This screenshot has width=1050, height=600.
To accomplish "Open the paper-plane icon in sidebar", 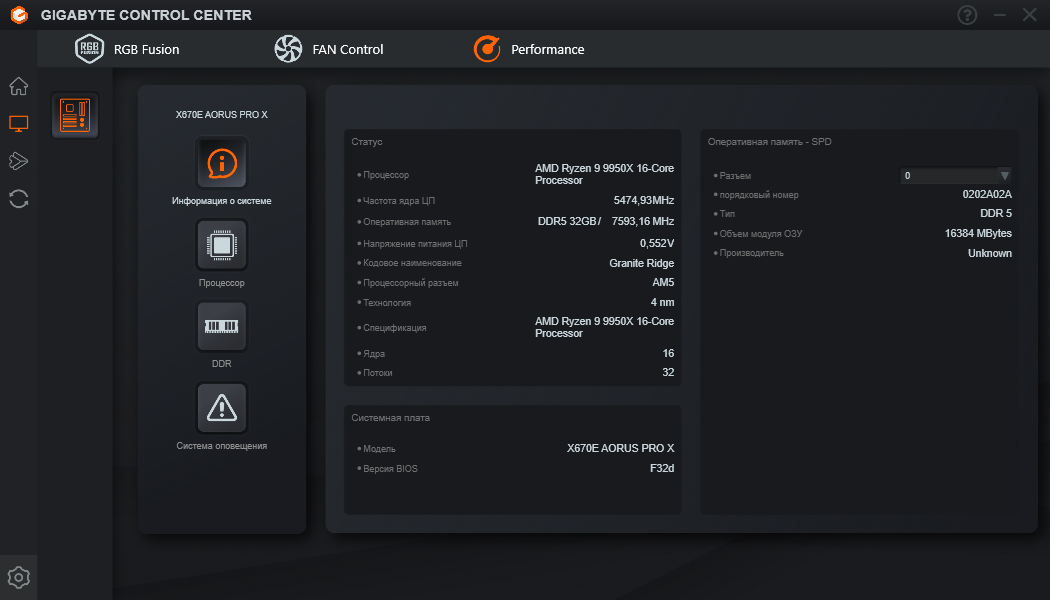I will point(19,161).
